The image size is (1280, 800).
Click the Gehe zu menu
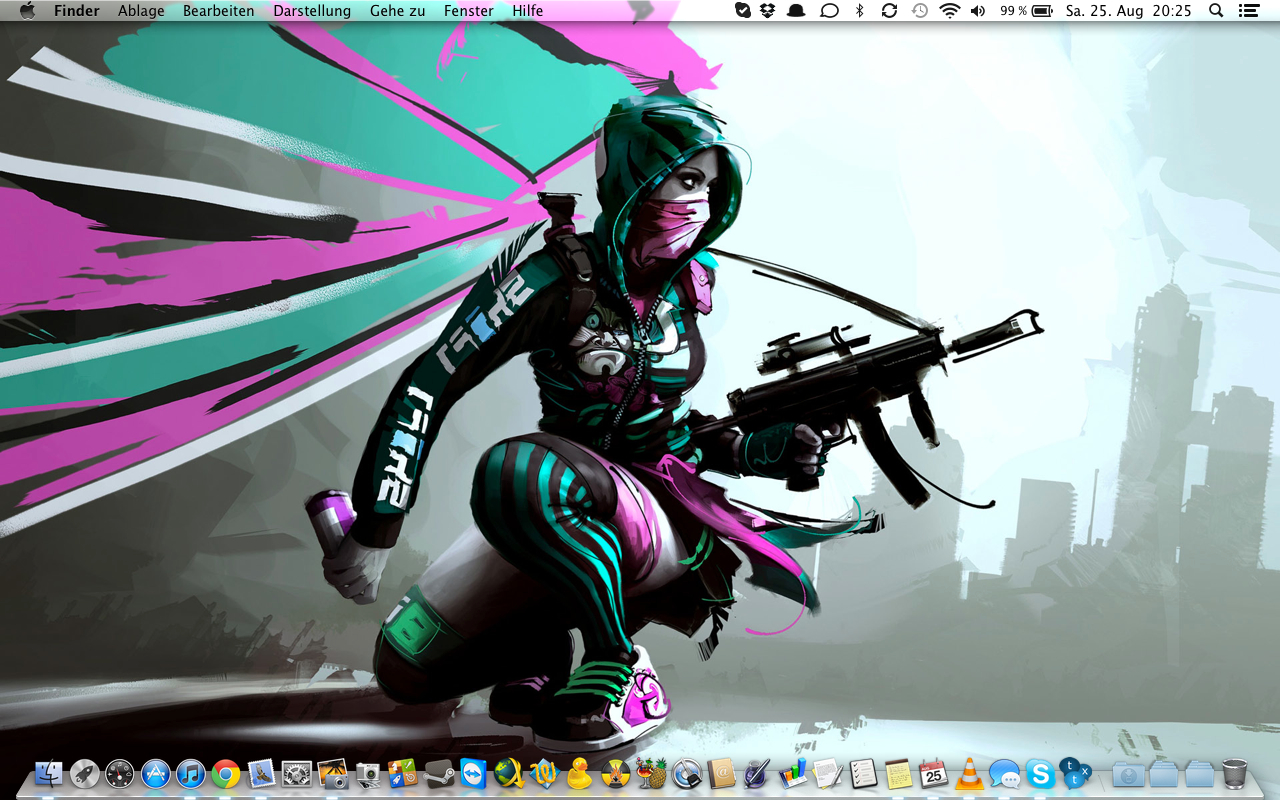coord(397,11)
